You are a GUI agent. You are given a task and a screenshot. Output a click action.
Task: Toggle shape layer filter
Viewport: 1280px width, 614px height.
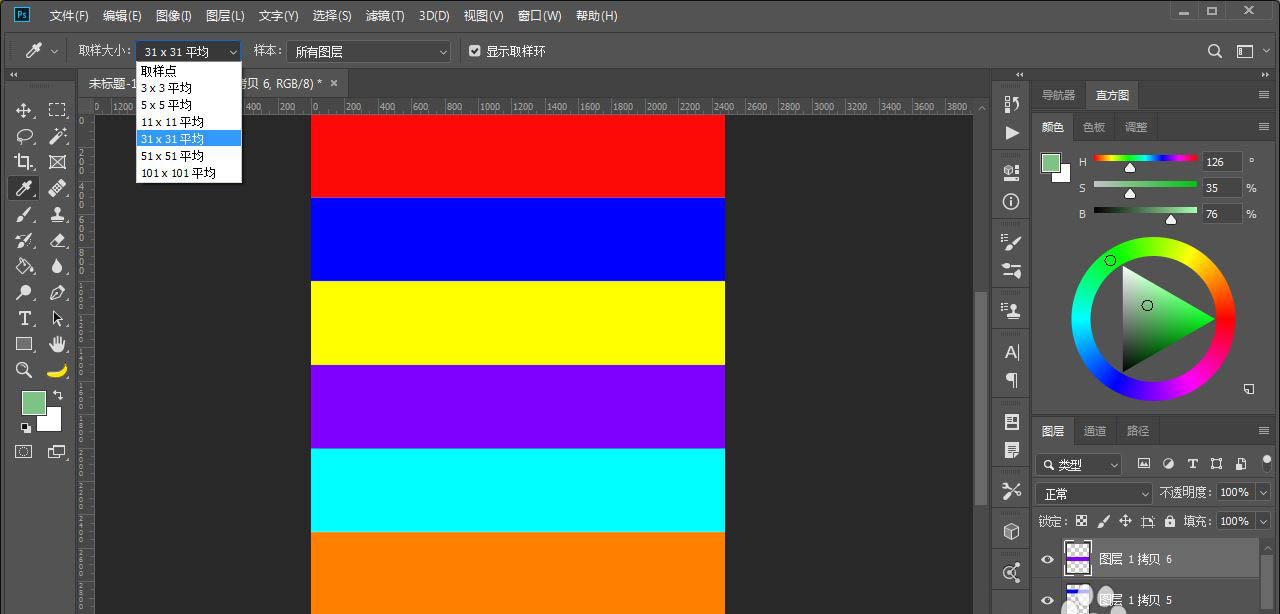point(1216,464)
